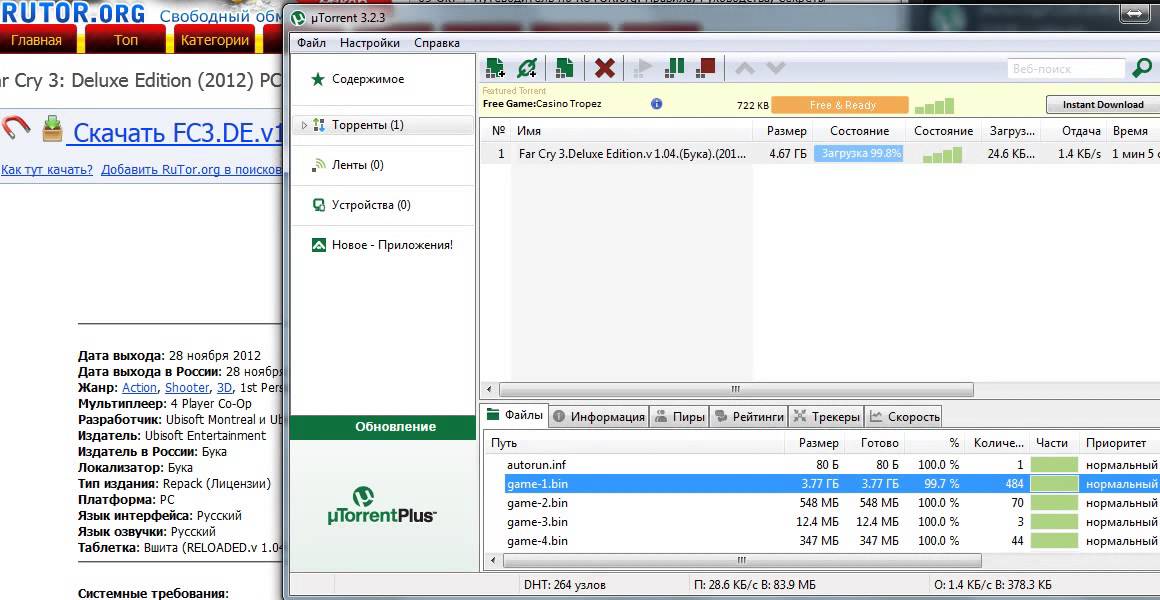Click Скачать FC3.DE link in browser
1160x600 pixels.
point(175,132)
